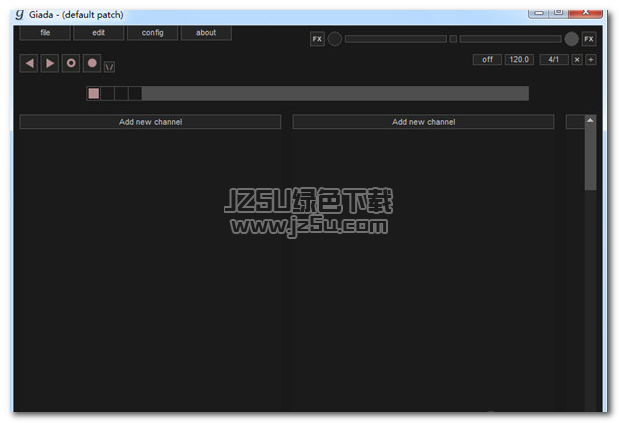Rewind sequencer to the beginning
The width and height of the screenshot is (619, 423).
[29, 64]
